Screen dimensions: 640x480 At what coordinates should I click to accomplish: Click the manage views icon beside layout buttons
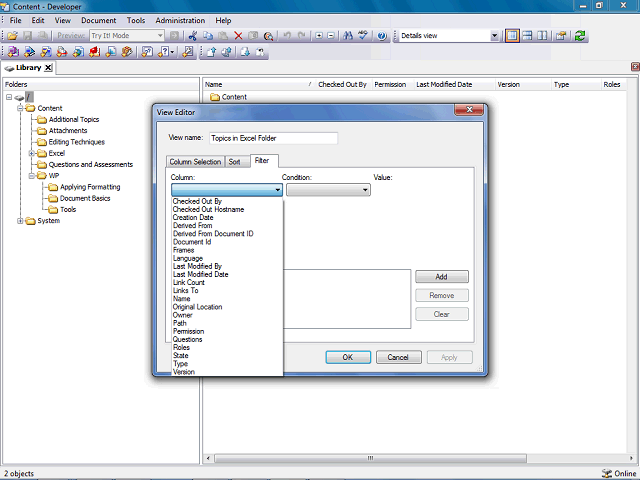tap(561, 36)
